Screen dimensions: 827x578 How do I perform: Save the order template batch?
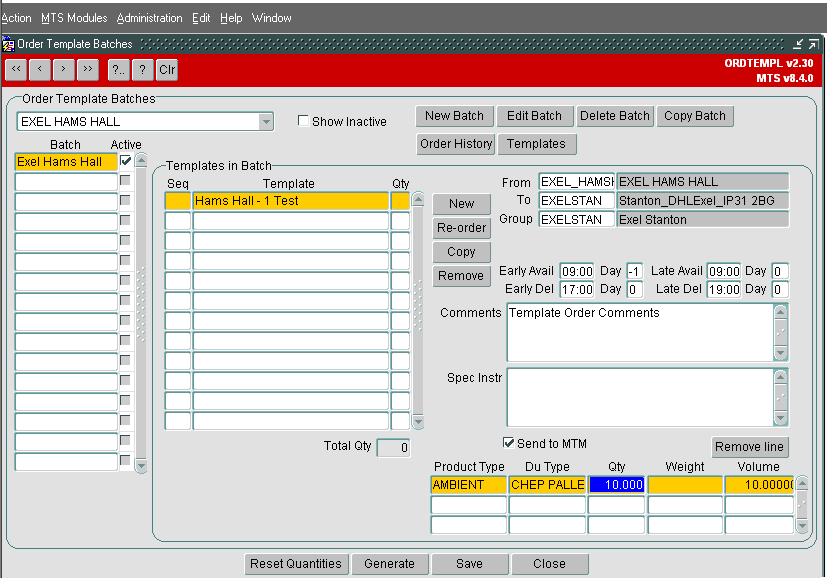[x=469, y=564]
